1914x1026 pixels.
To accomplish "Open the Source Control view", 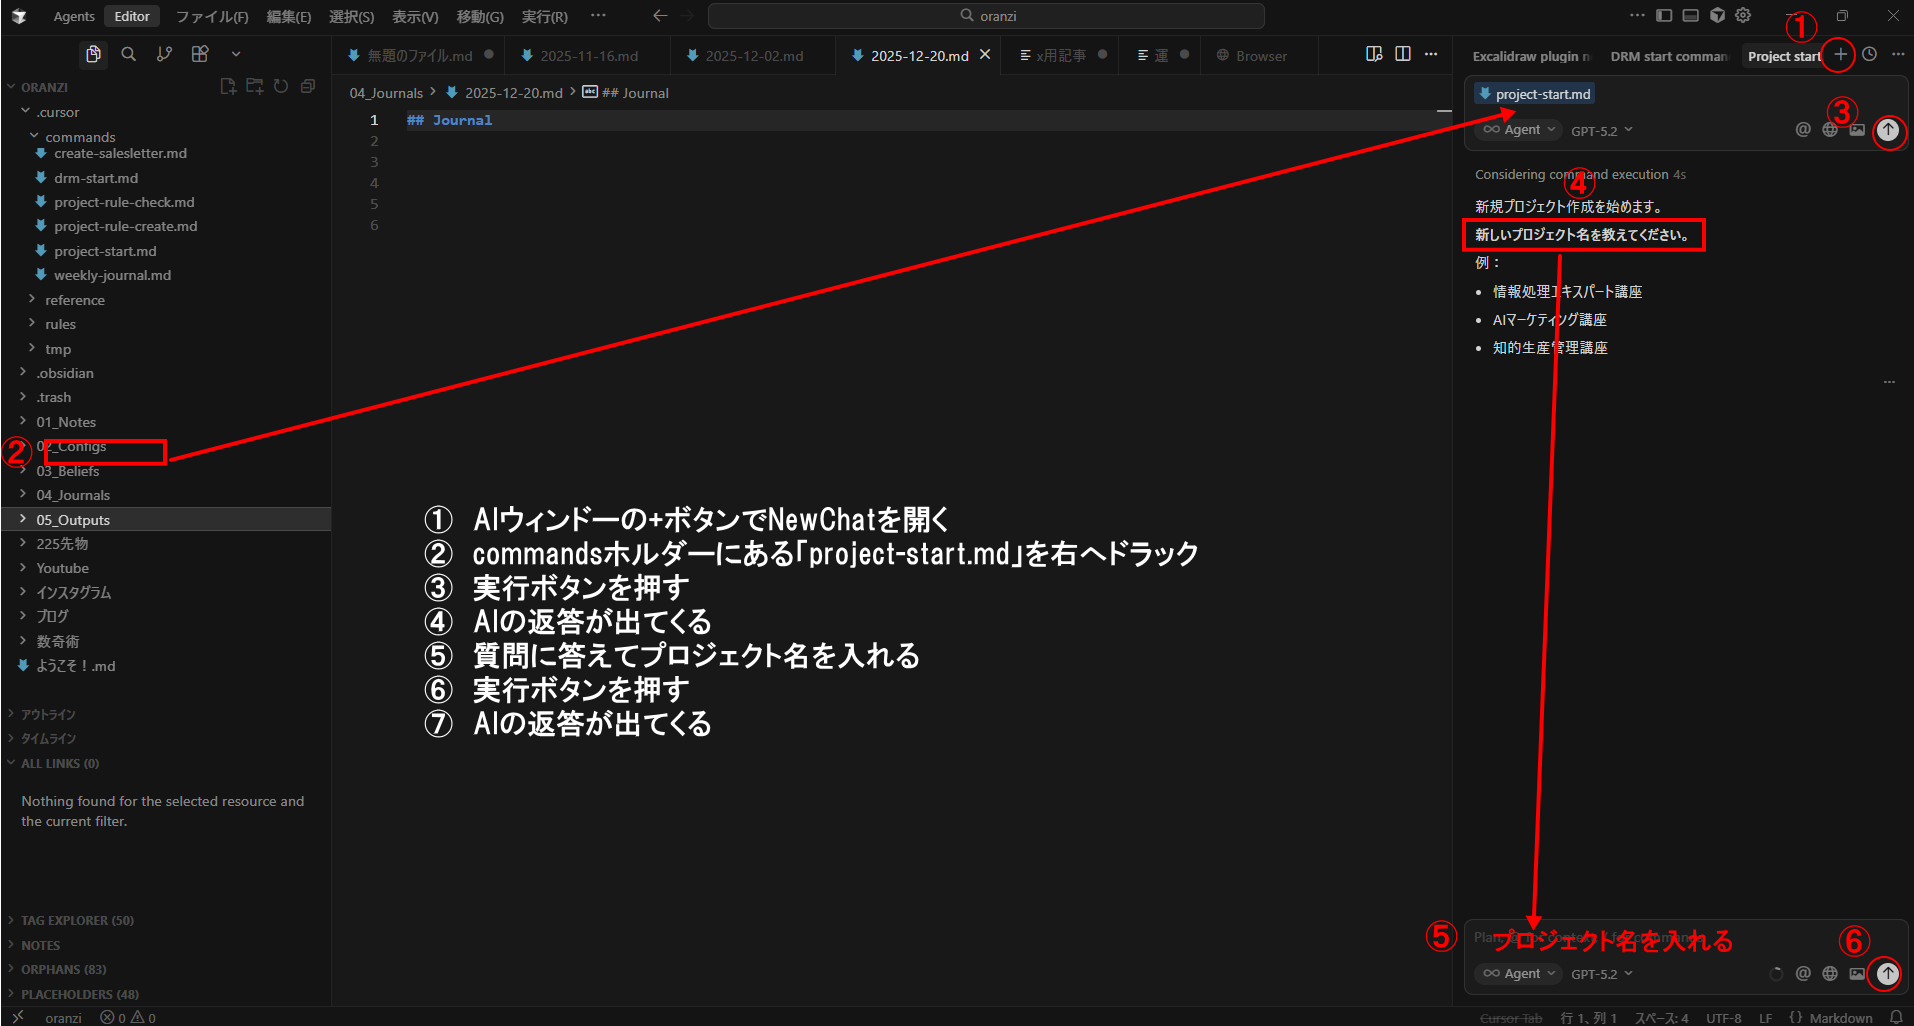I will click(x=164, y=54).
